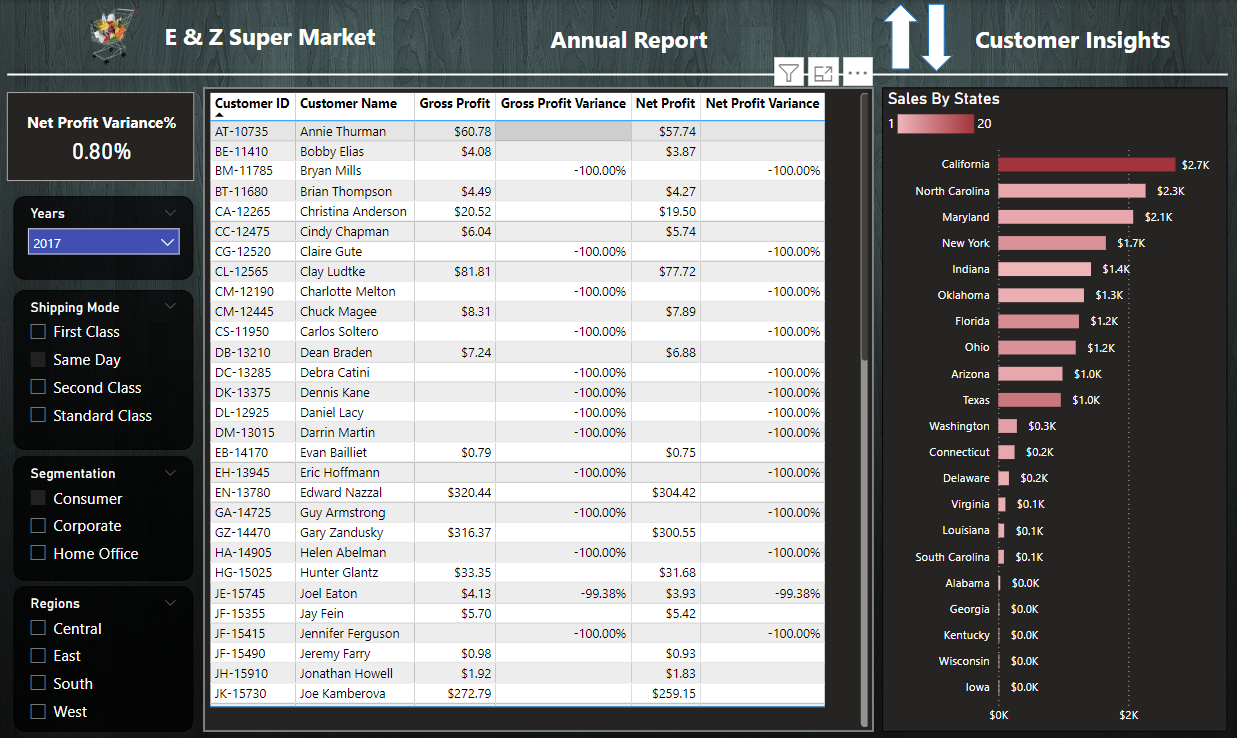Viewport: 1237px width, 738px height.
Task: Click the Net Profit Variance column header
Action: coord(762,104)
